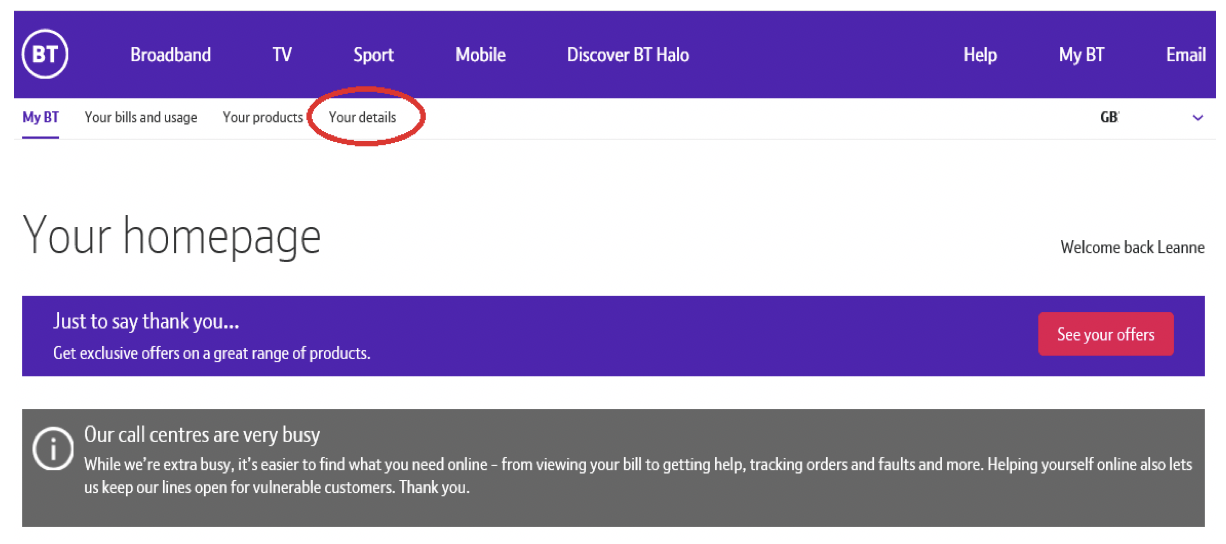The width and height of the screenshot is (1226, 544).
Task: Open the TV section
Action: (283, 55)
